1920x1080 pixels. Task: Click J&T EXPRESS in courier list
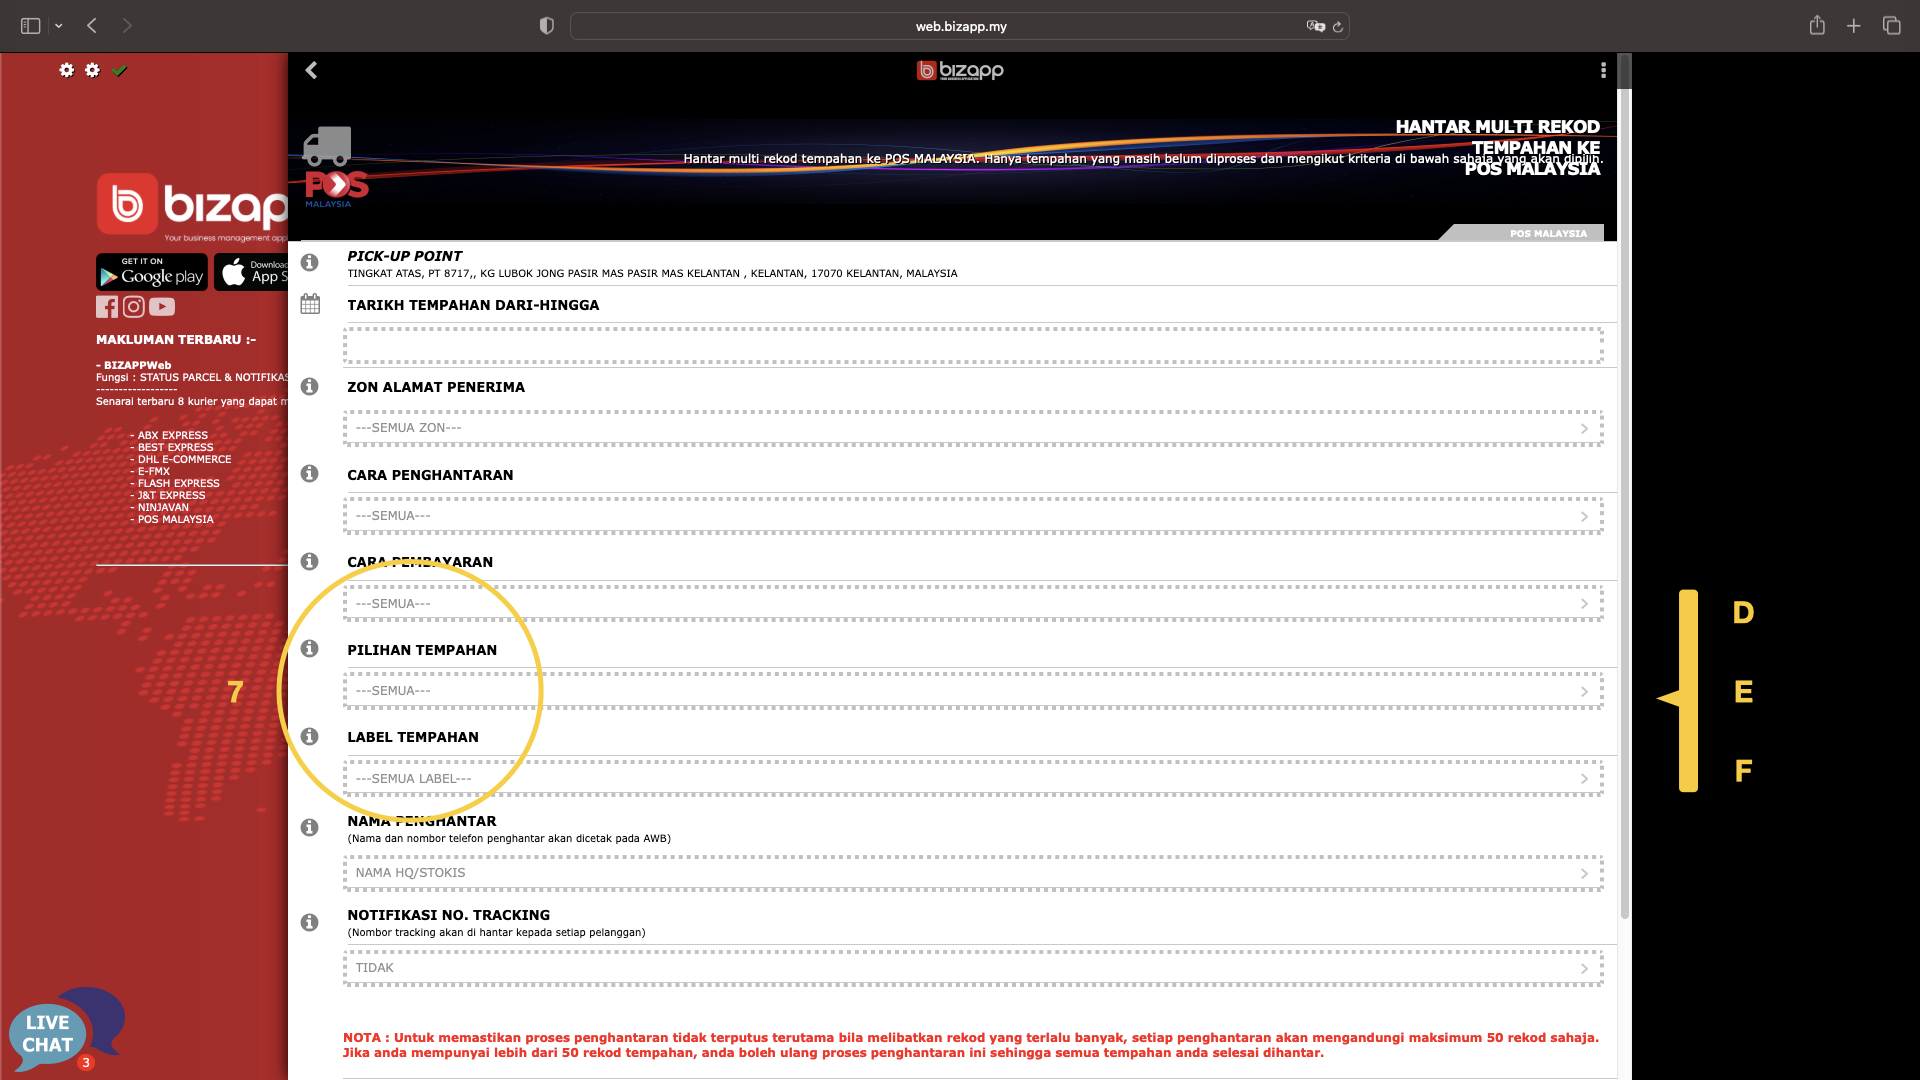[x=172, y=496]
